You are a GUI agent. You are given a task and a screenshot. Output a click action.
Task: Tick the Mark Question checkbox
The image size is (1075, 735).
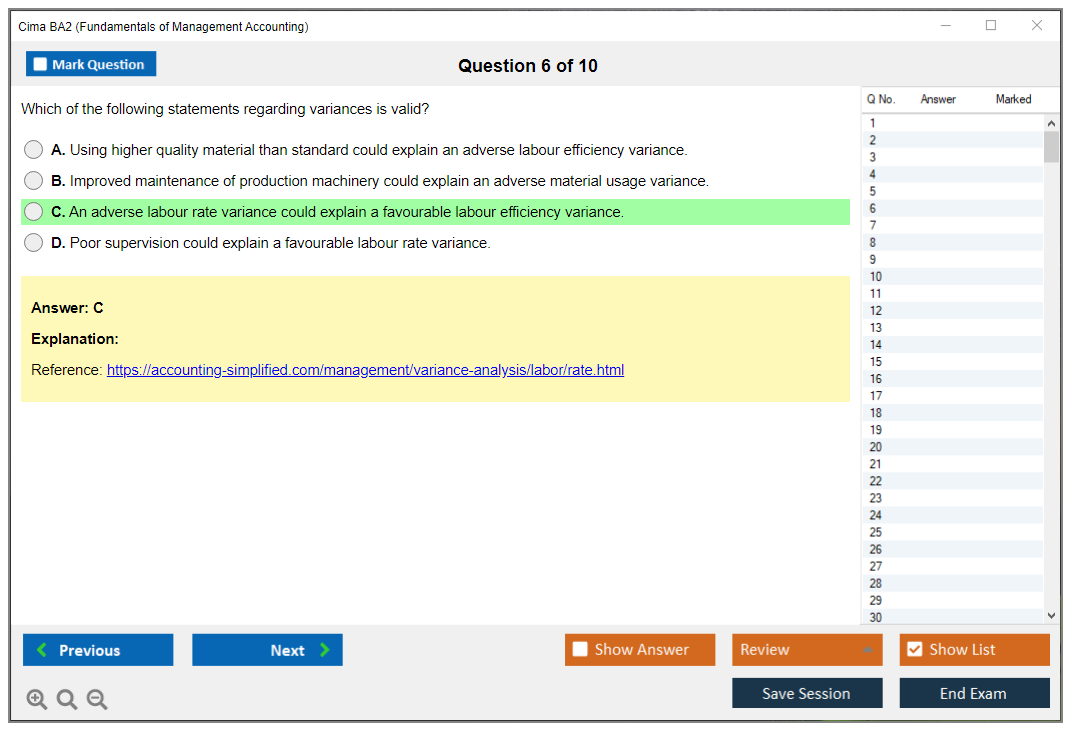coord(41,65)
